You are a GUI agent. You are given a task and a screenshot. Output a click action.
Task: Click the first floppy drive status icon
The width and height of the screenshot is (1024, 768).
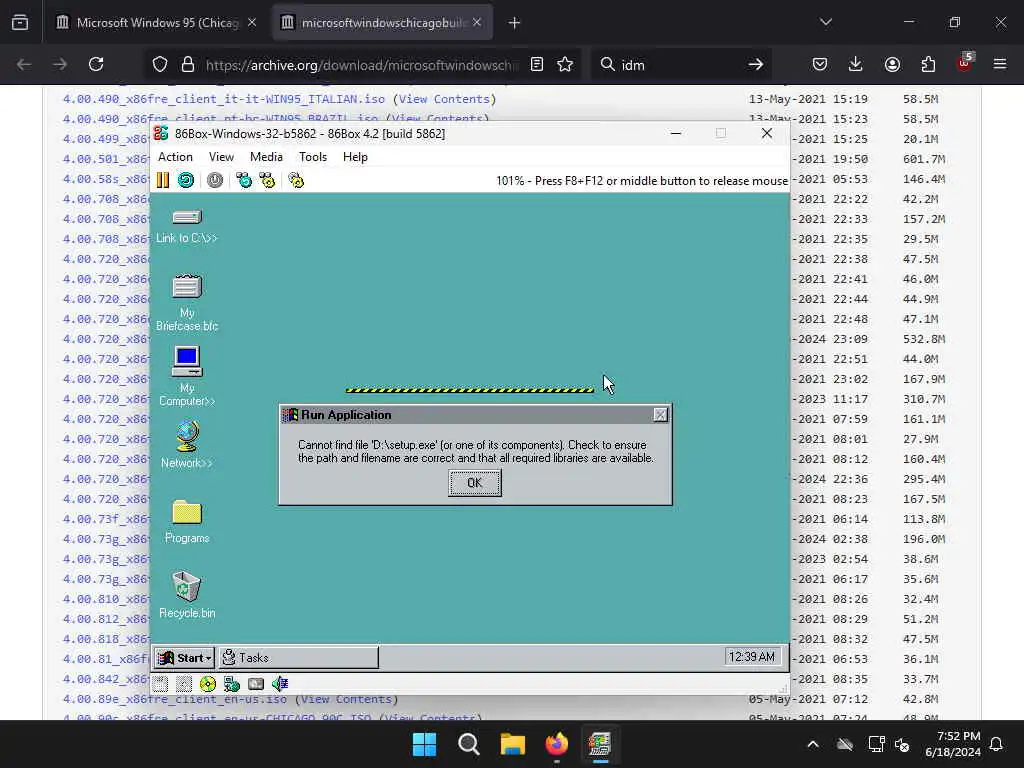pos(161,684)
